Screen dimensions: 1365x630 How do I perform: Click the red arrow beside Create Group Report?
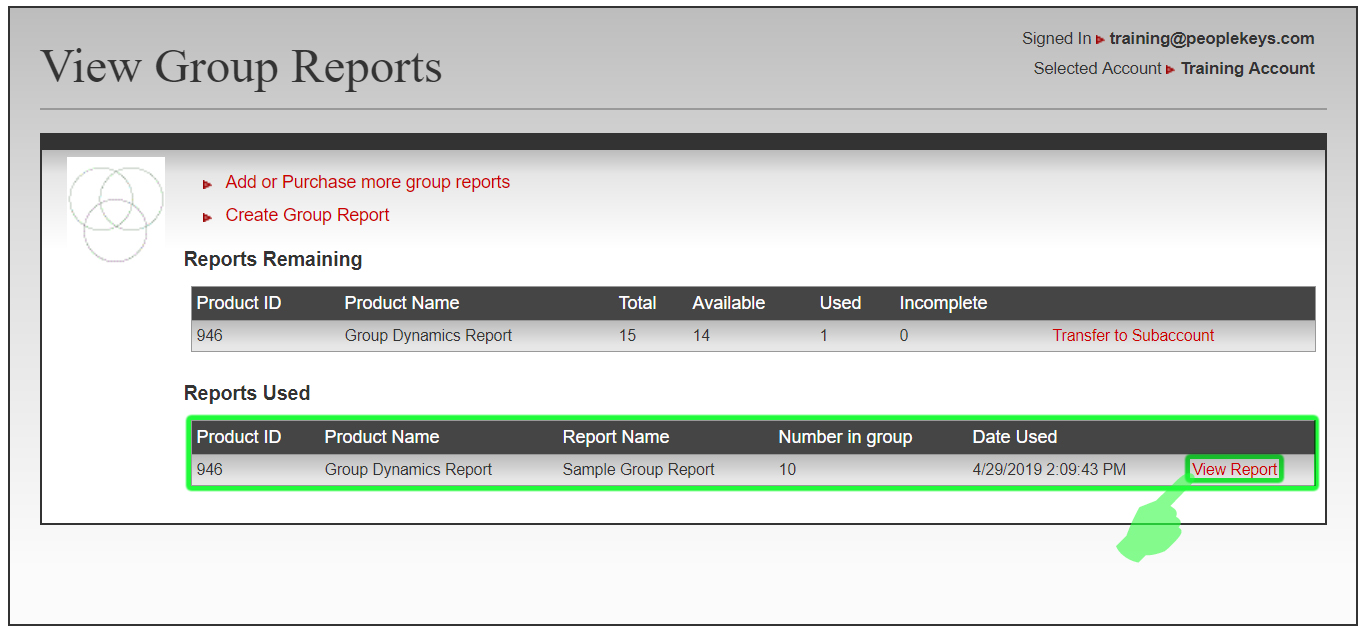coord(207,216)
